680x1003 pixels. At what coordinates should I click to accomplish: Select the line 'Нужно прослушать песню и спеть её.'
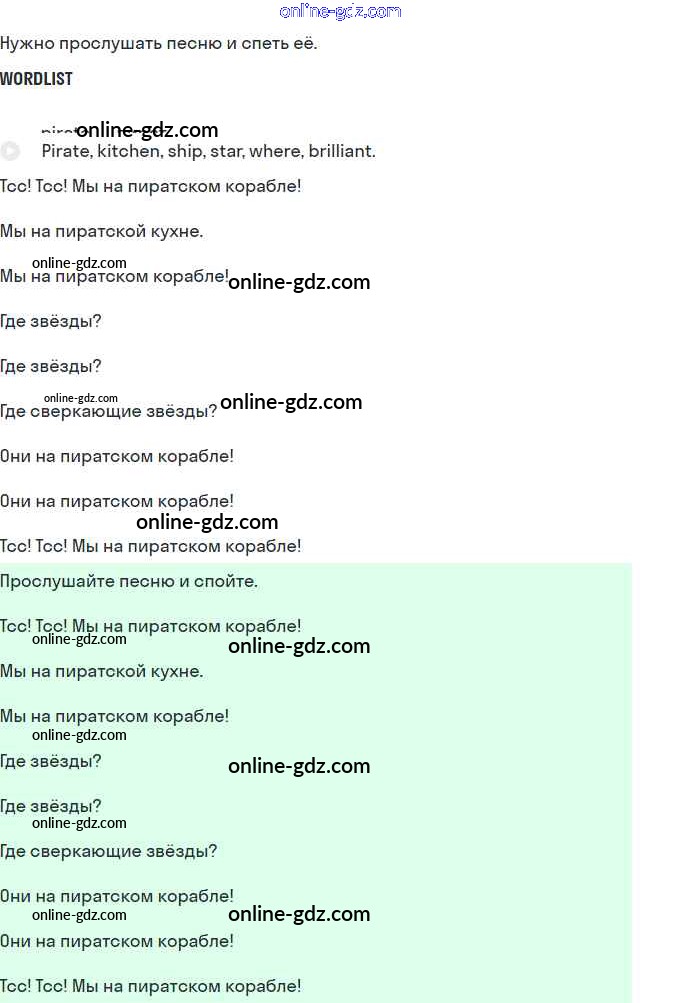click(x=159, y=43)
